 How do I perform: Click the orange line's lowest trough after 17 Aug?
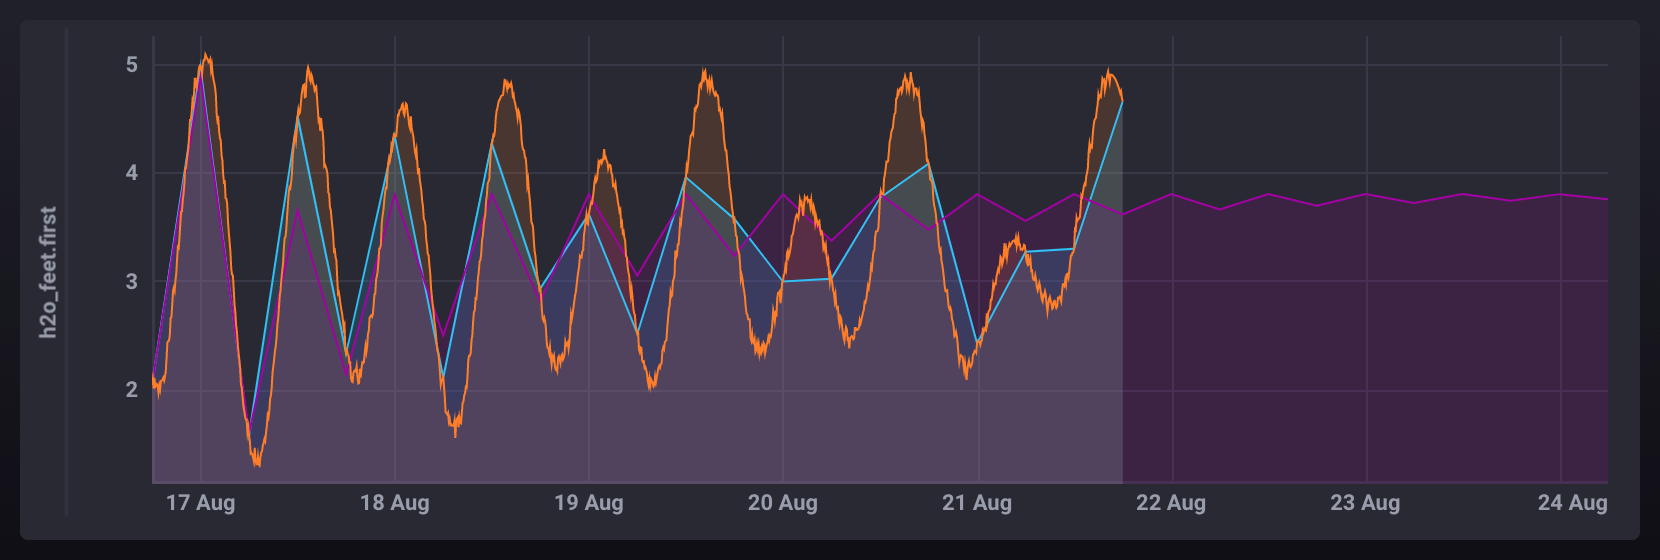[x=257, y=462]
